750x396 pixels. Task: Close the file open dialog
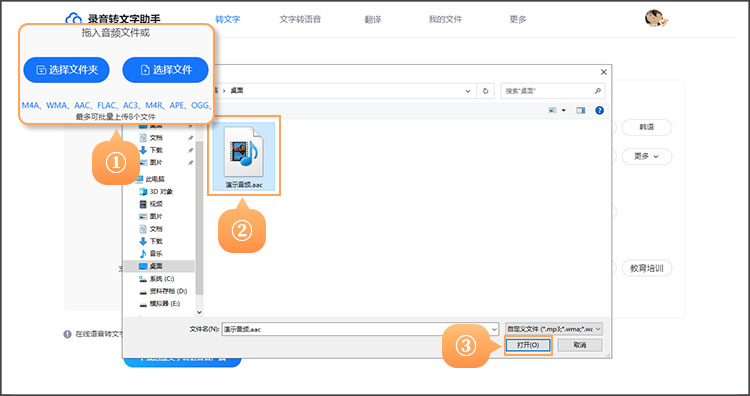pyautogui.click(x=604, y=72)
